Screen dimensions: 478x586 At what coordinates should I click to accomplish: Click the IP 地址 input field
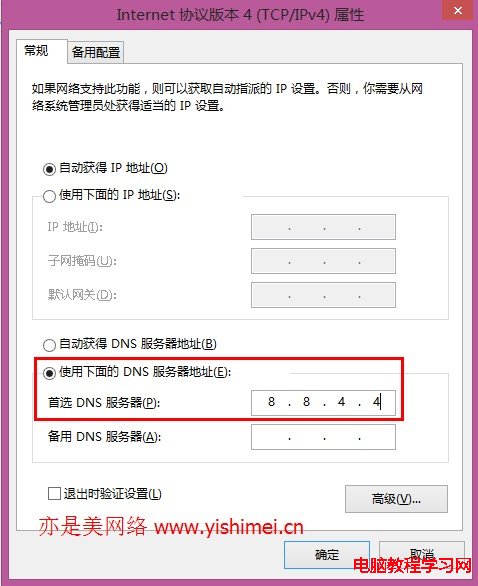point(323,227)
